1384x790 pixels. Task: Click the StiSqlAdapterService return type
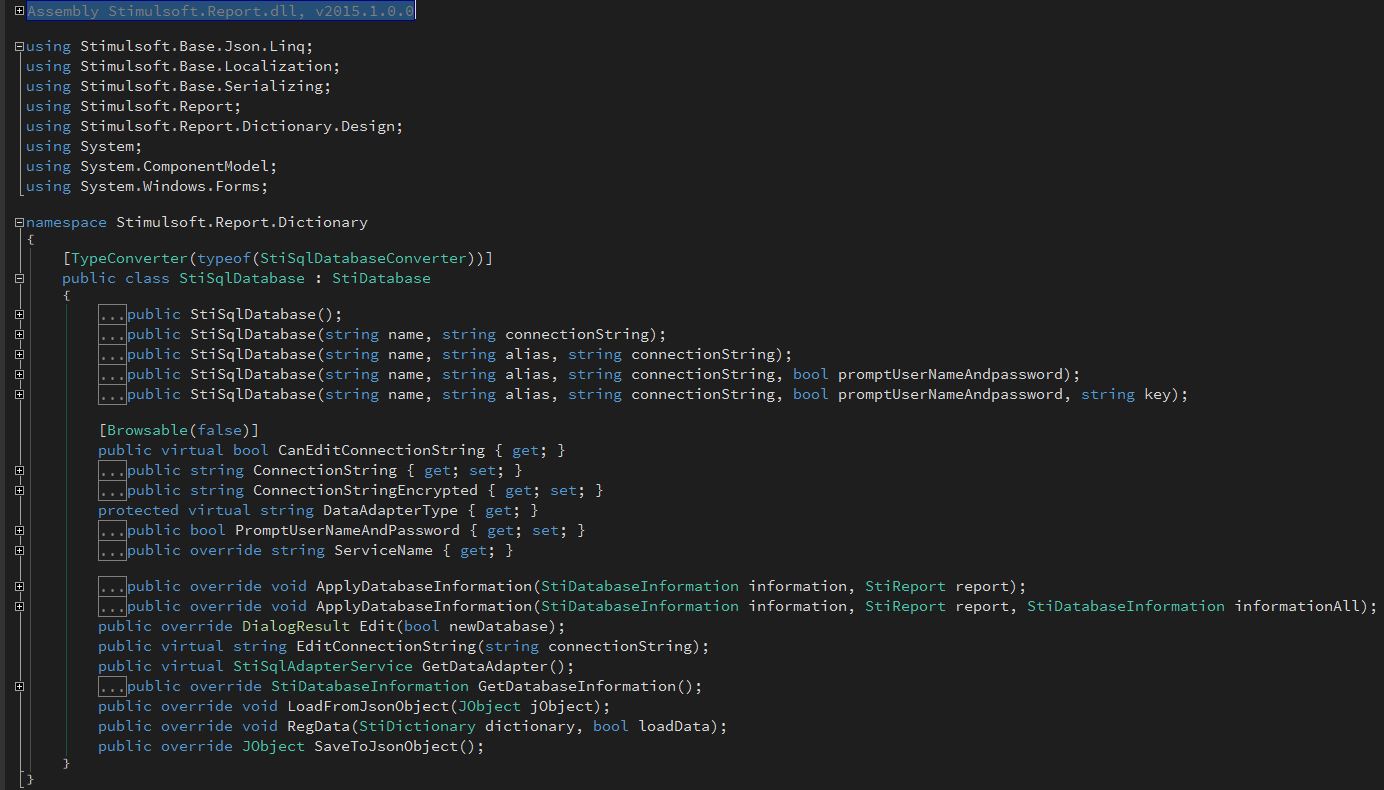coord(322,666)
